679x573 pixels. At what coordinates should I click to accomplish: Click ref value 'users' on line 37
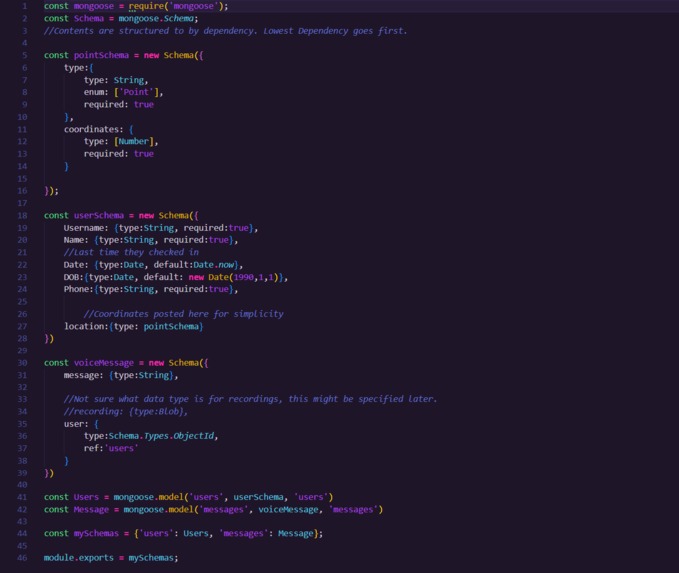[x=121, y=448]
